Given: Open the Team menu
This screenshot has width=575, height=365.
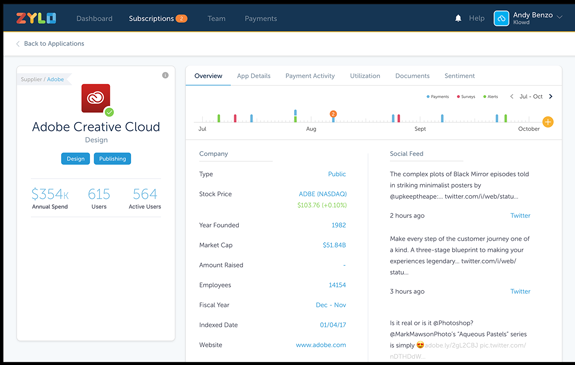Looking at the screenshot, I should (x=216, y=18).
